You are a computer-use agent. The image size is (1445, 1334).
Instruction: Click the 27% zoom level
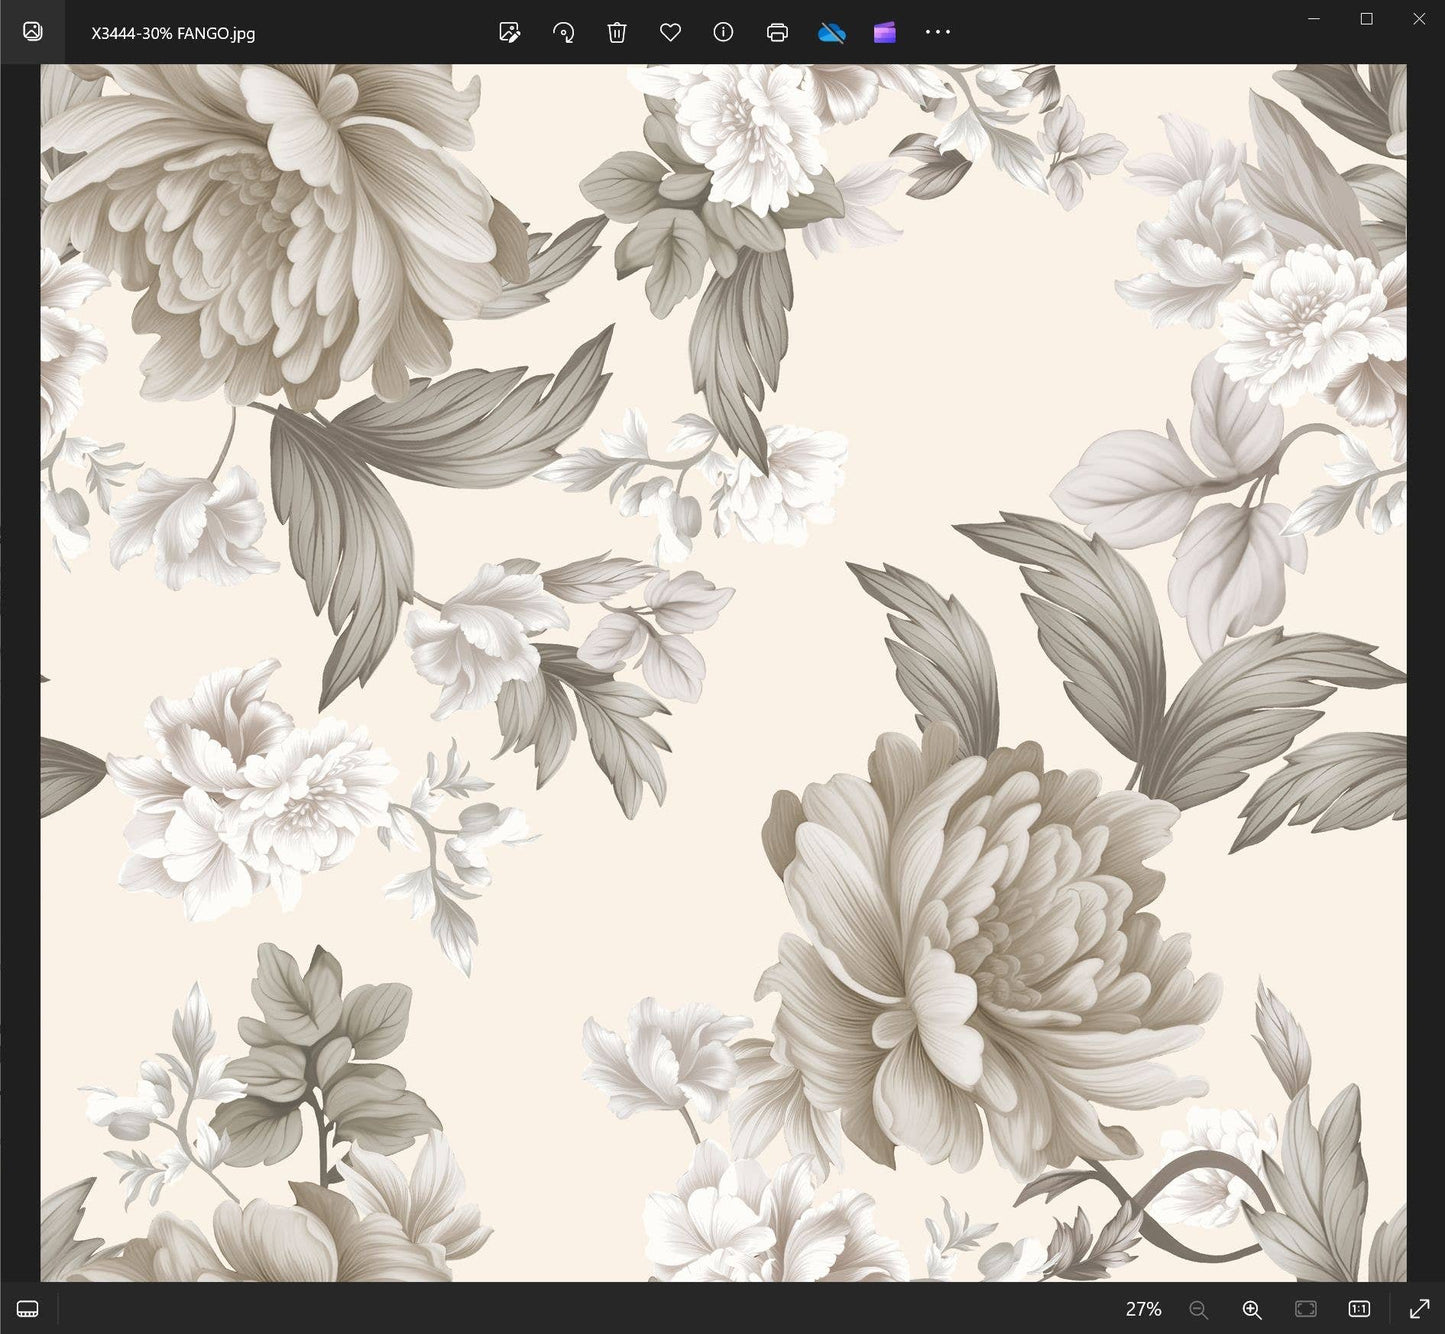point(1143,1309)
